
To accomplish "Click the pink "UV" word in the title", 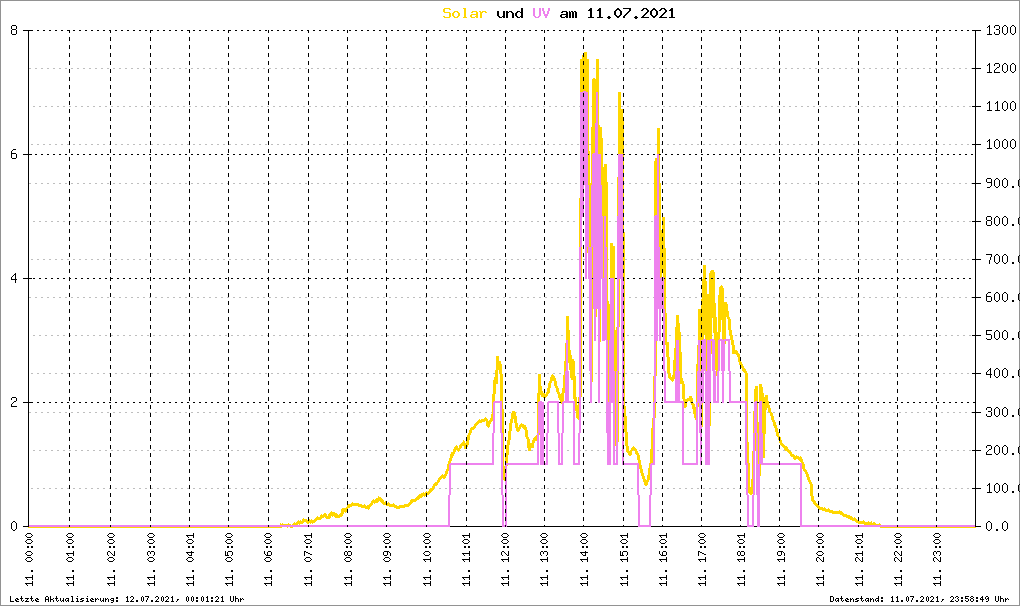I will pyautogui.click(x=541, y=13).
